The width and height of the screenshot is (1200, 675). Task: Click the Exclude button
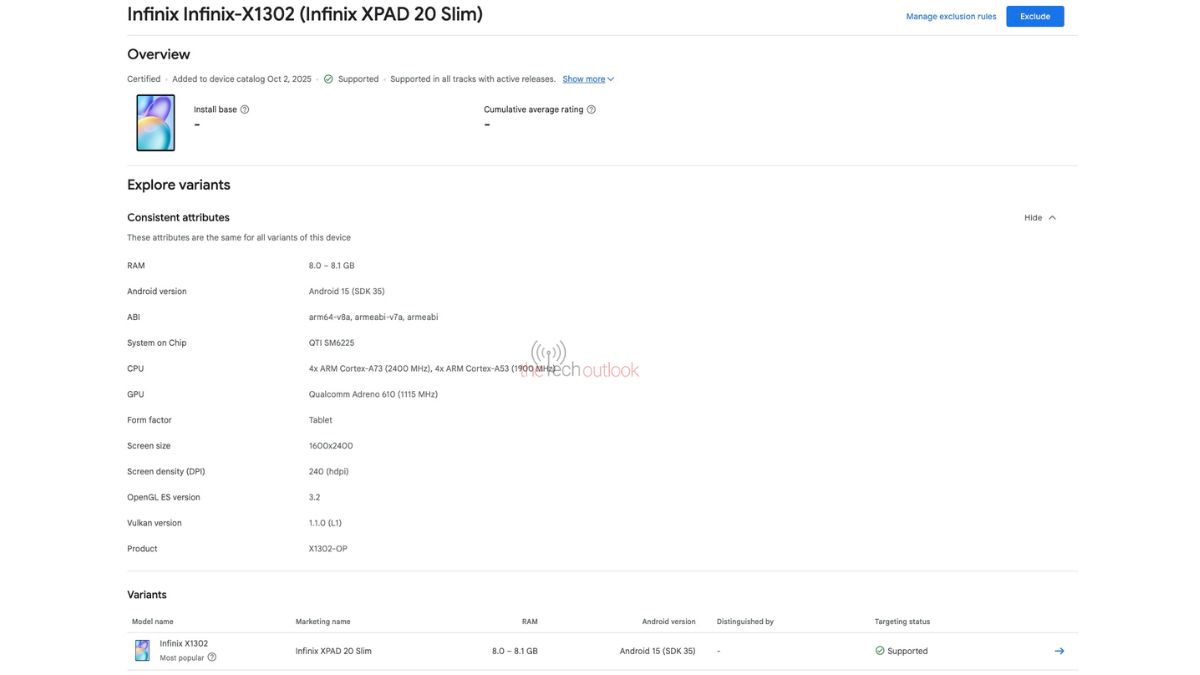click(x=1035, y=16)
